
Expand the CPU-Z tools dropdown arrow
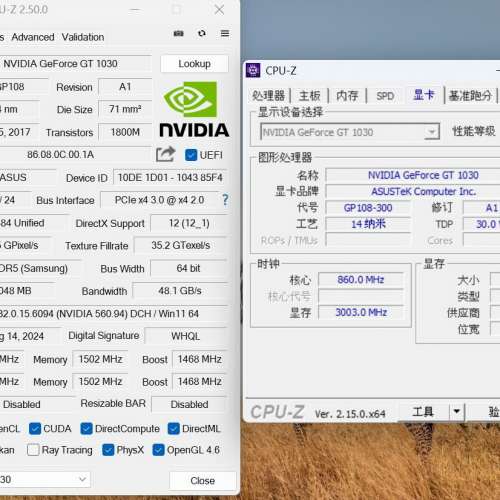point(457,412)
